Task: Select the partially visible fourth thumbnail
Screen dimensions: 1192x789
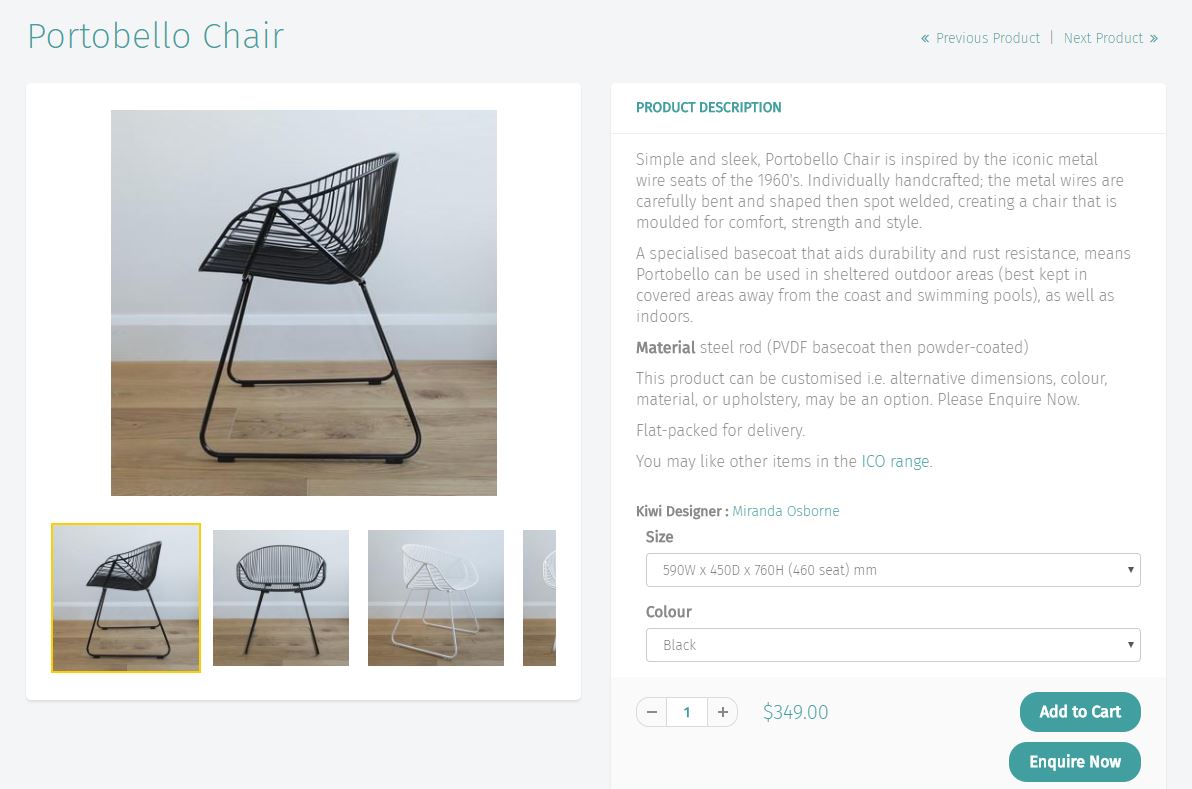Action: click(539, 597)
